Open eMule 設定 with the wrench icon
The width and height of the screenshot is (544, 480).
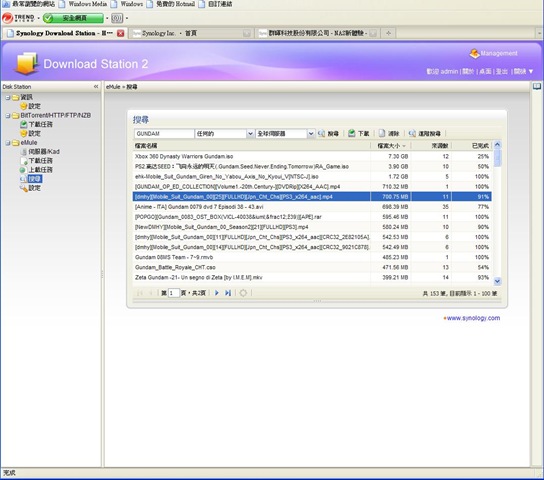(x=34, y=188)
